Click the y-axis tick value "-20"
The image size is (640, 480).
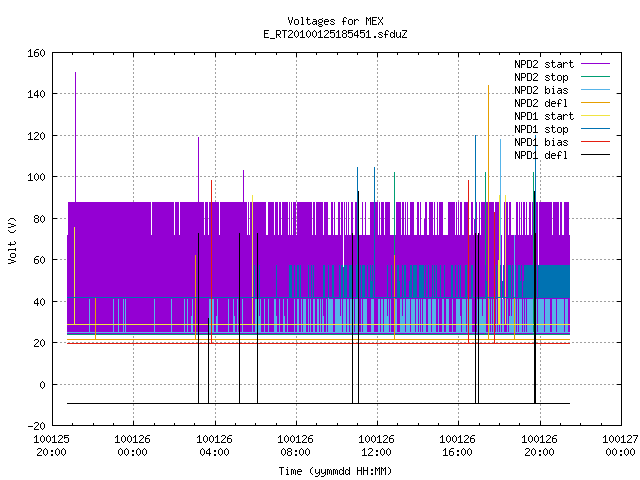[x=36, y=426]
